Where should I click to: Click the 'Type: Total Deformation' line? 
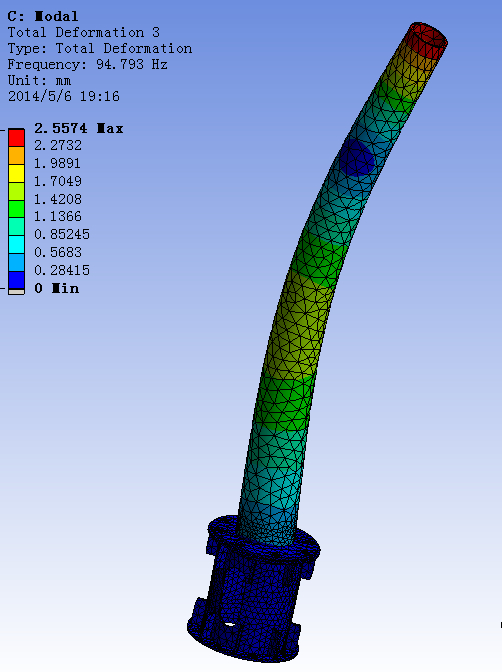(x=100, y=48)
